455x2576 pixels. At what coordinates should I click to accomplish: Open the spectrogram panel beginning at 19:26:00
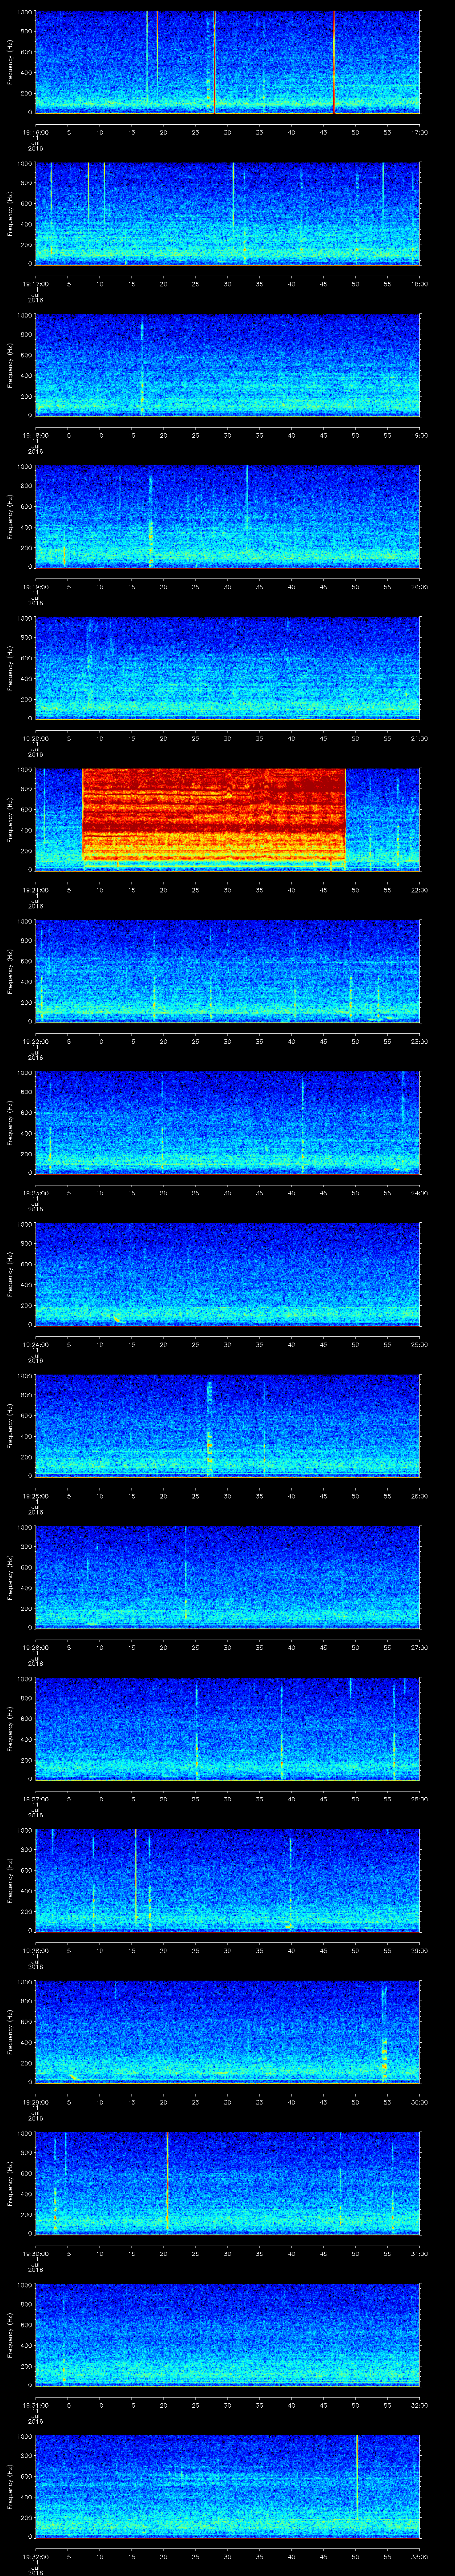[x=227, y=1577]
